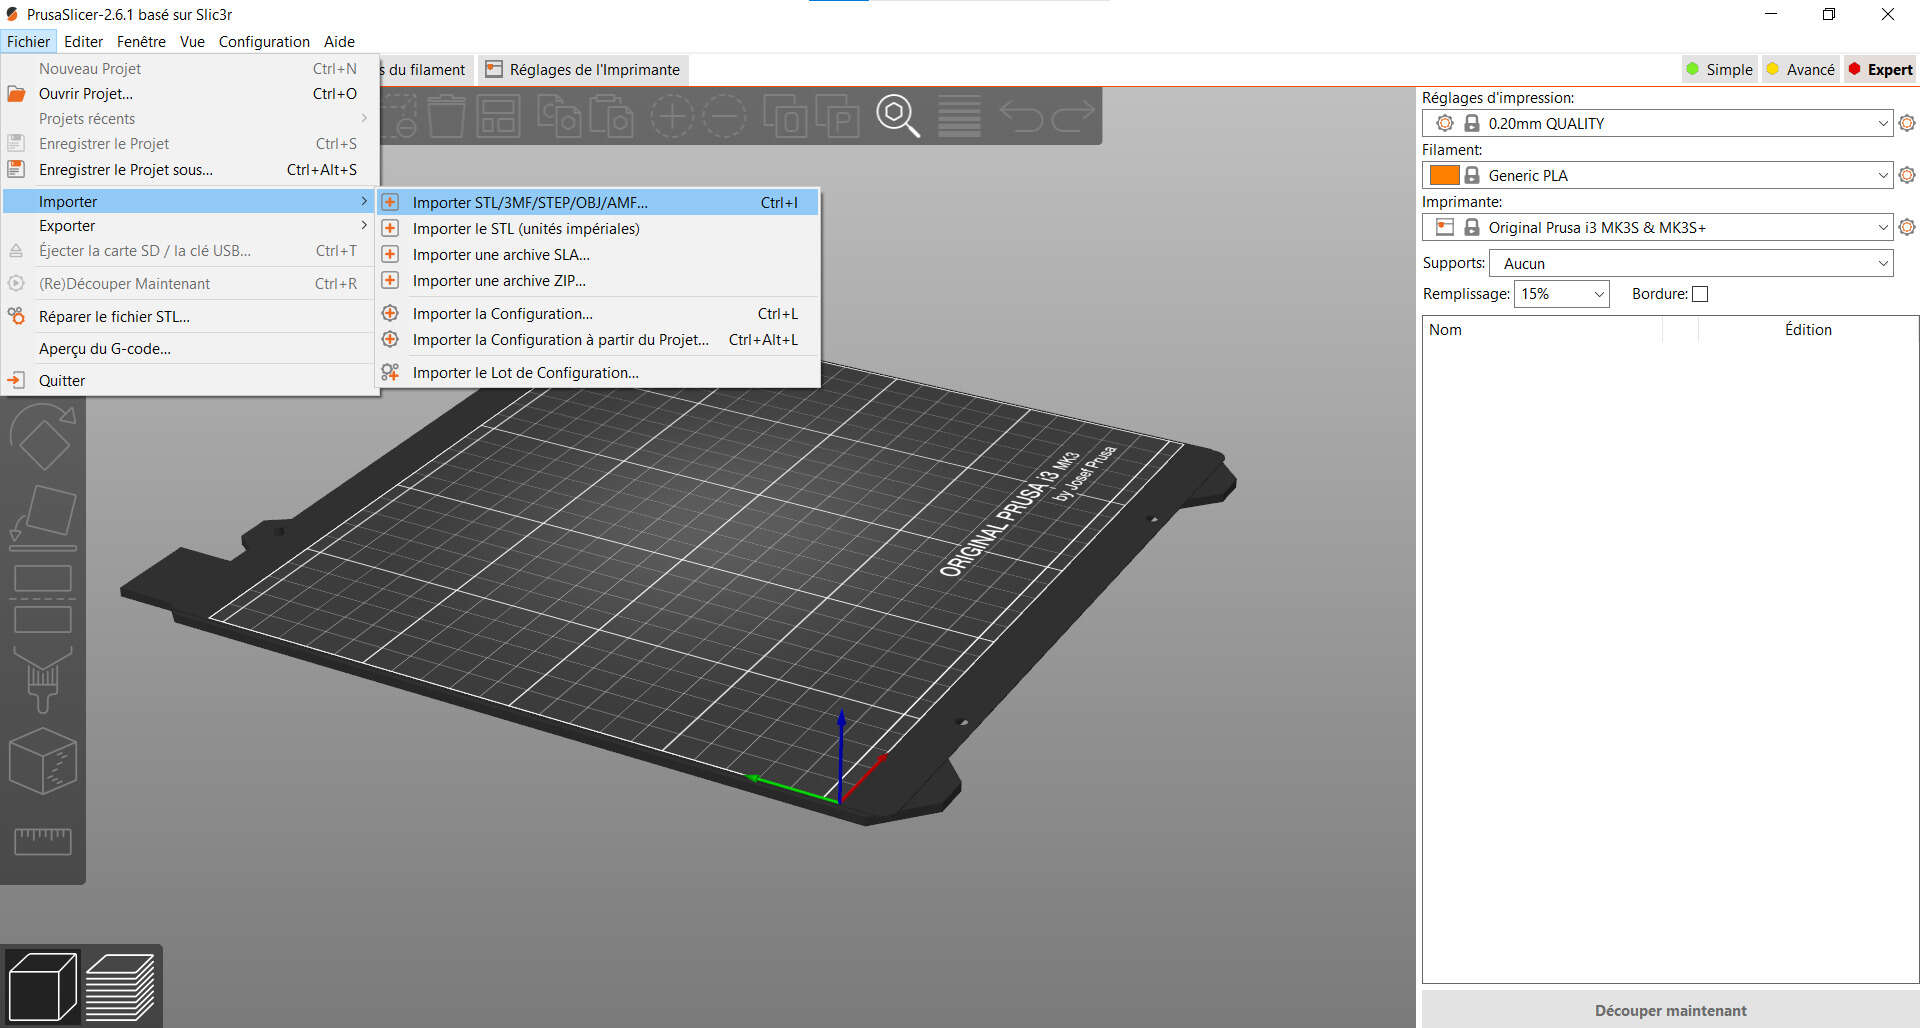Toggle the Bordure checkbox
Viewport: 1920px width, 1028px height.
[1700, 294]
